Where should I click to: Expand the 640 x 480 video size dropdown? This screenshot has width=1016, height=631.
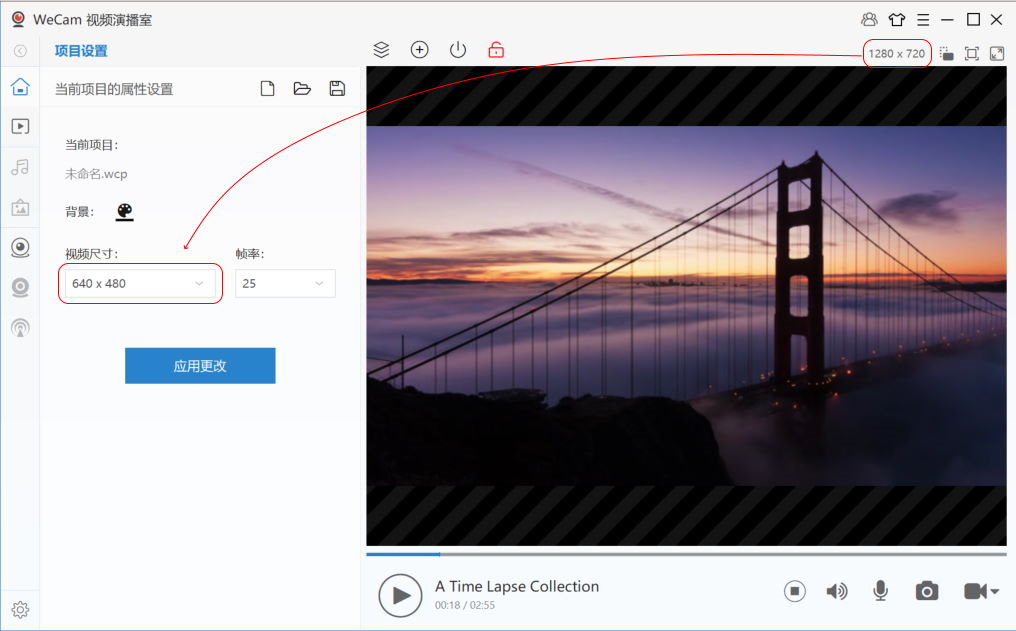pos(140,284)
